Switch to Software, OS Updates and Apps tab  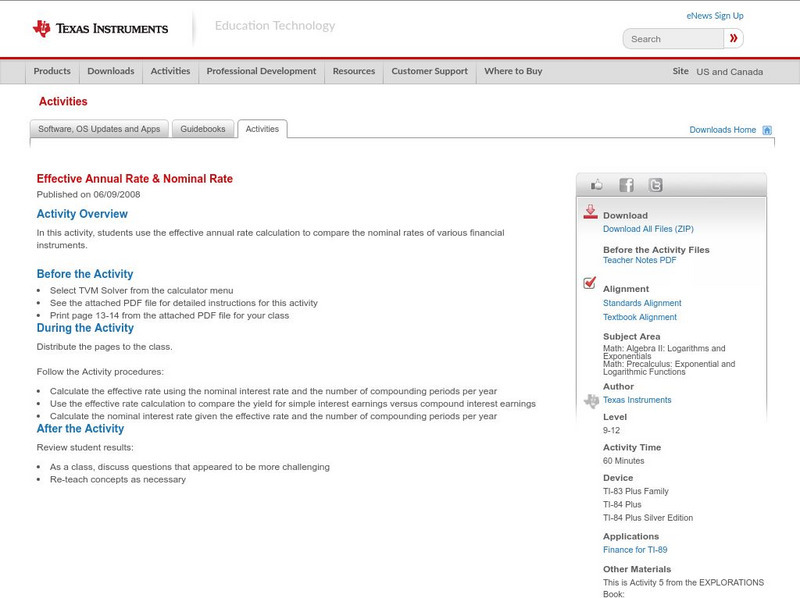[99, 129]
